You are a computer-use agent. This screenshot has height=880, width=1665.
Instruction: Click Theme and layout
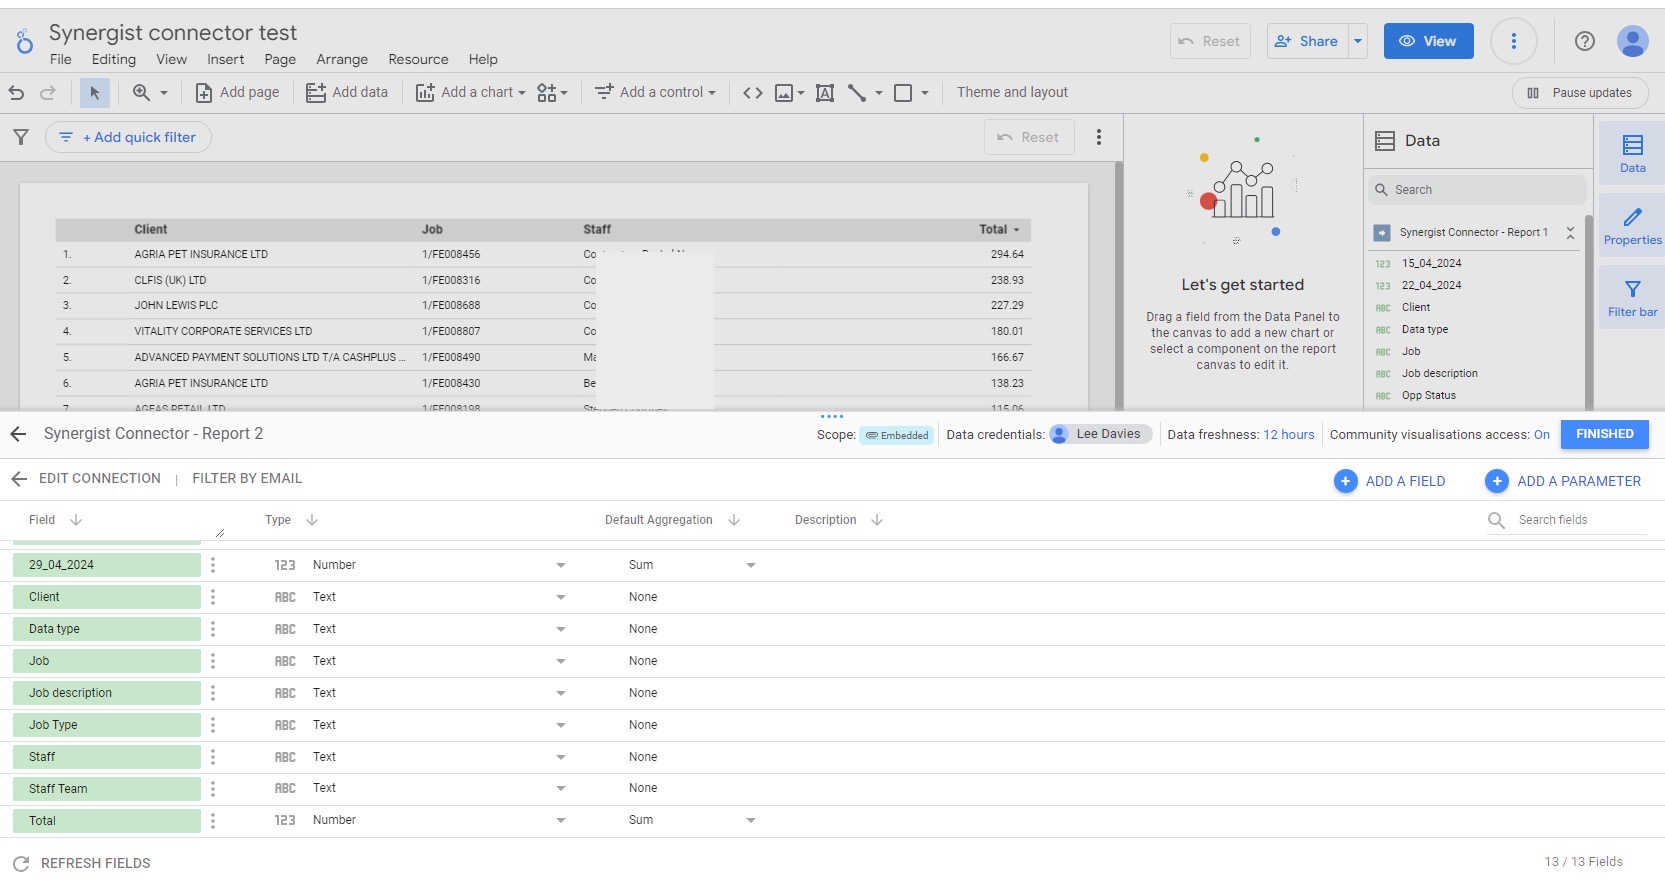point(1012,93)
